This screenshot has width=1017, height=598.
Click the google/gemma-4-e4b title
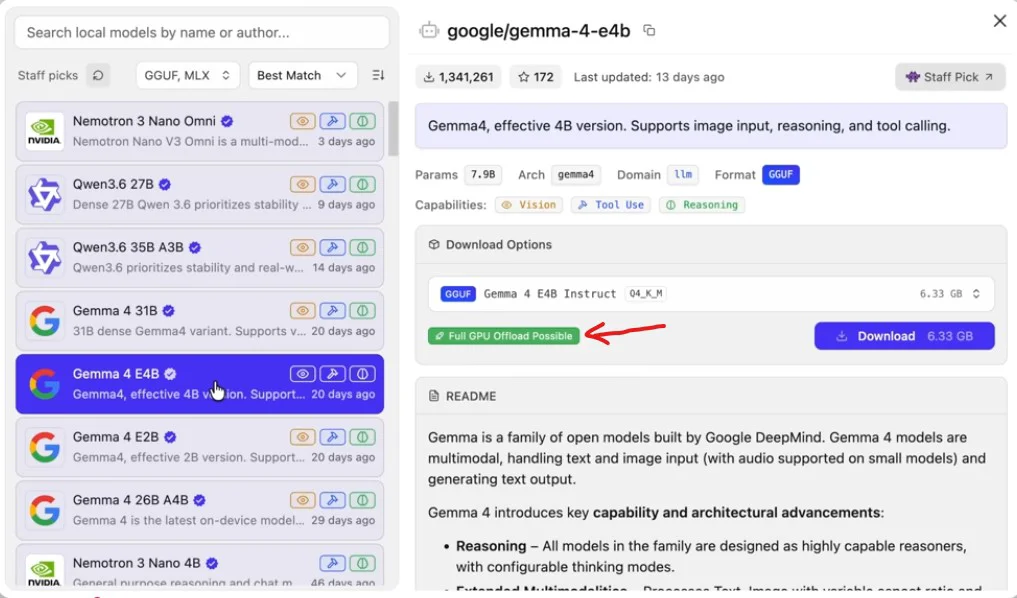(x=538, y=30)
